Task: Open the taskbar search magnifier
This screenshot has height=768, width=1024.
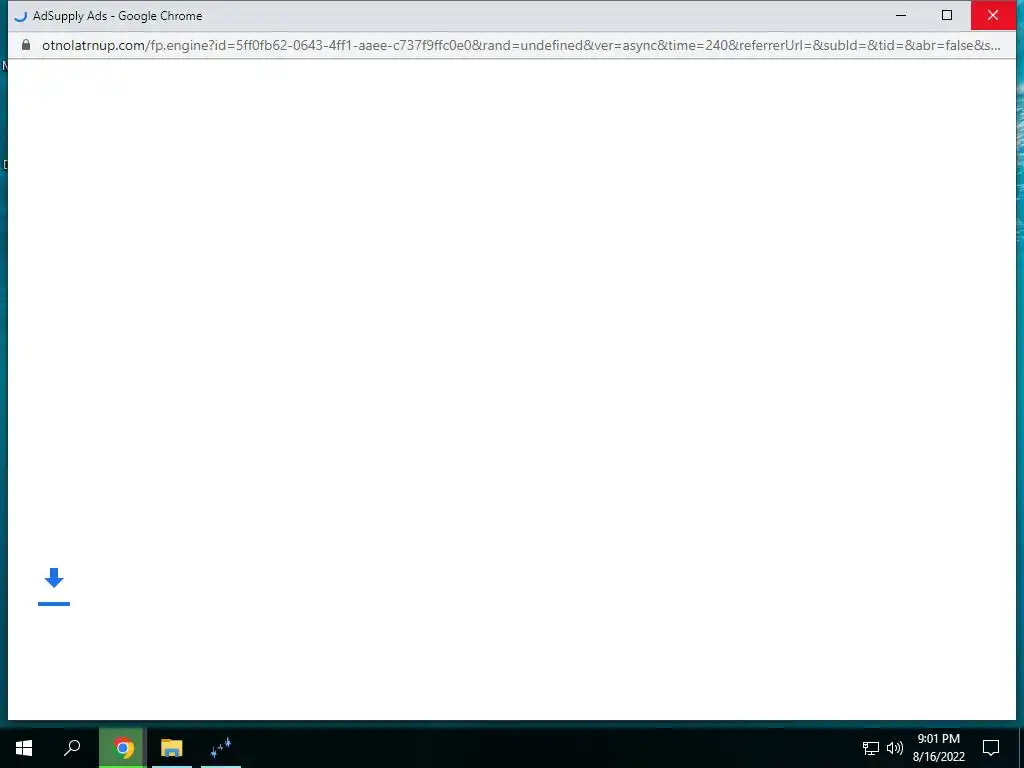Action: pos(72,748)
